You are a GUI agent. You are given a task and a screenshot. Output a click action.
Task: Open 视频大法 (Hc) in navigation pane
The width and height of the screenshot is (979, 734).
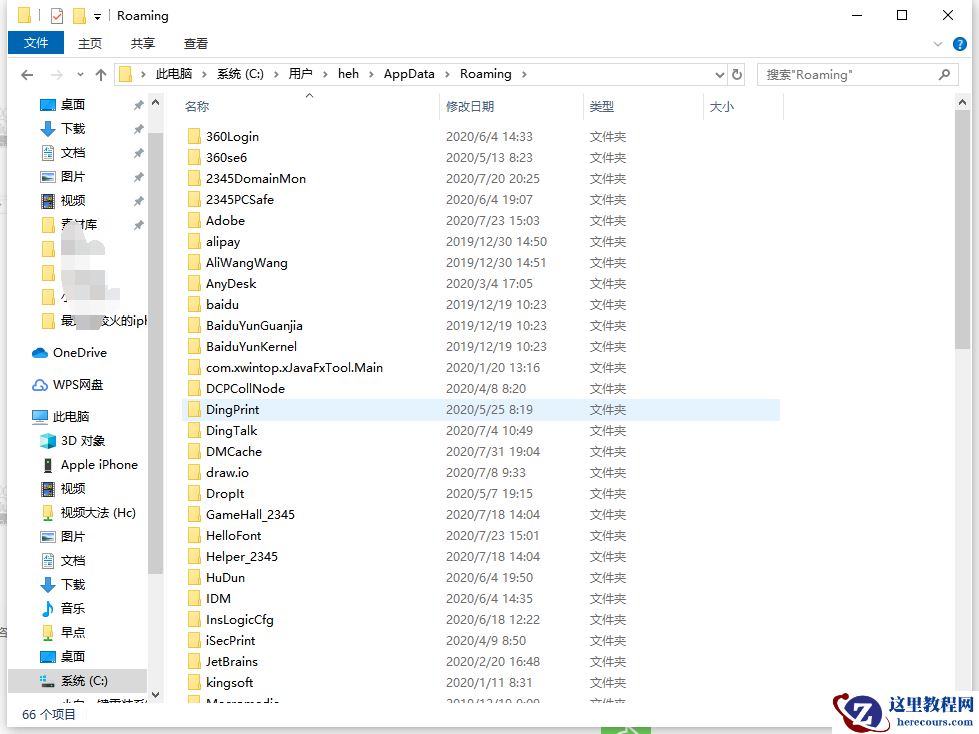tap(97, 512)
